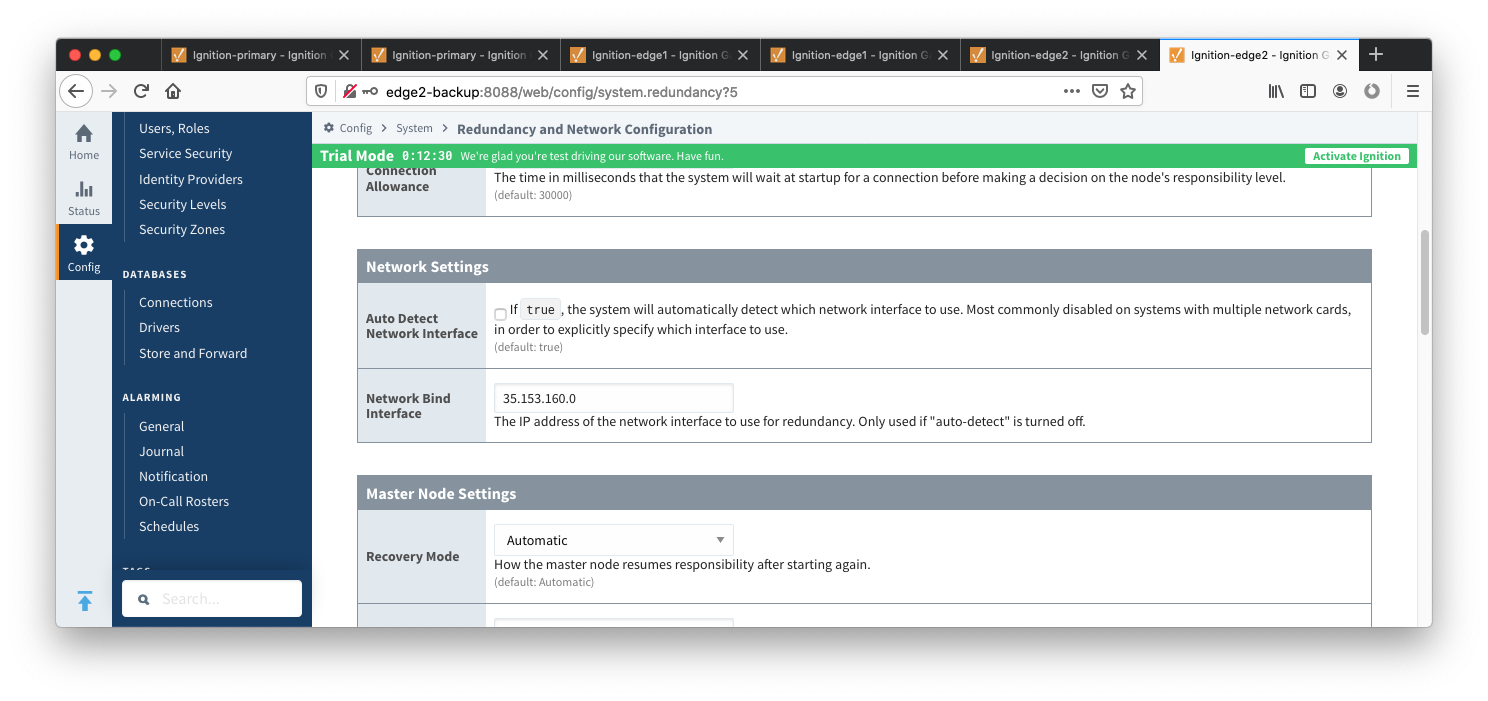The height and width of the screenshot is (701, 1488).
Task: Save page to Pocket
Action: pyautogui.click(x=1100, y=91)
